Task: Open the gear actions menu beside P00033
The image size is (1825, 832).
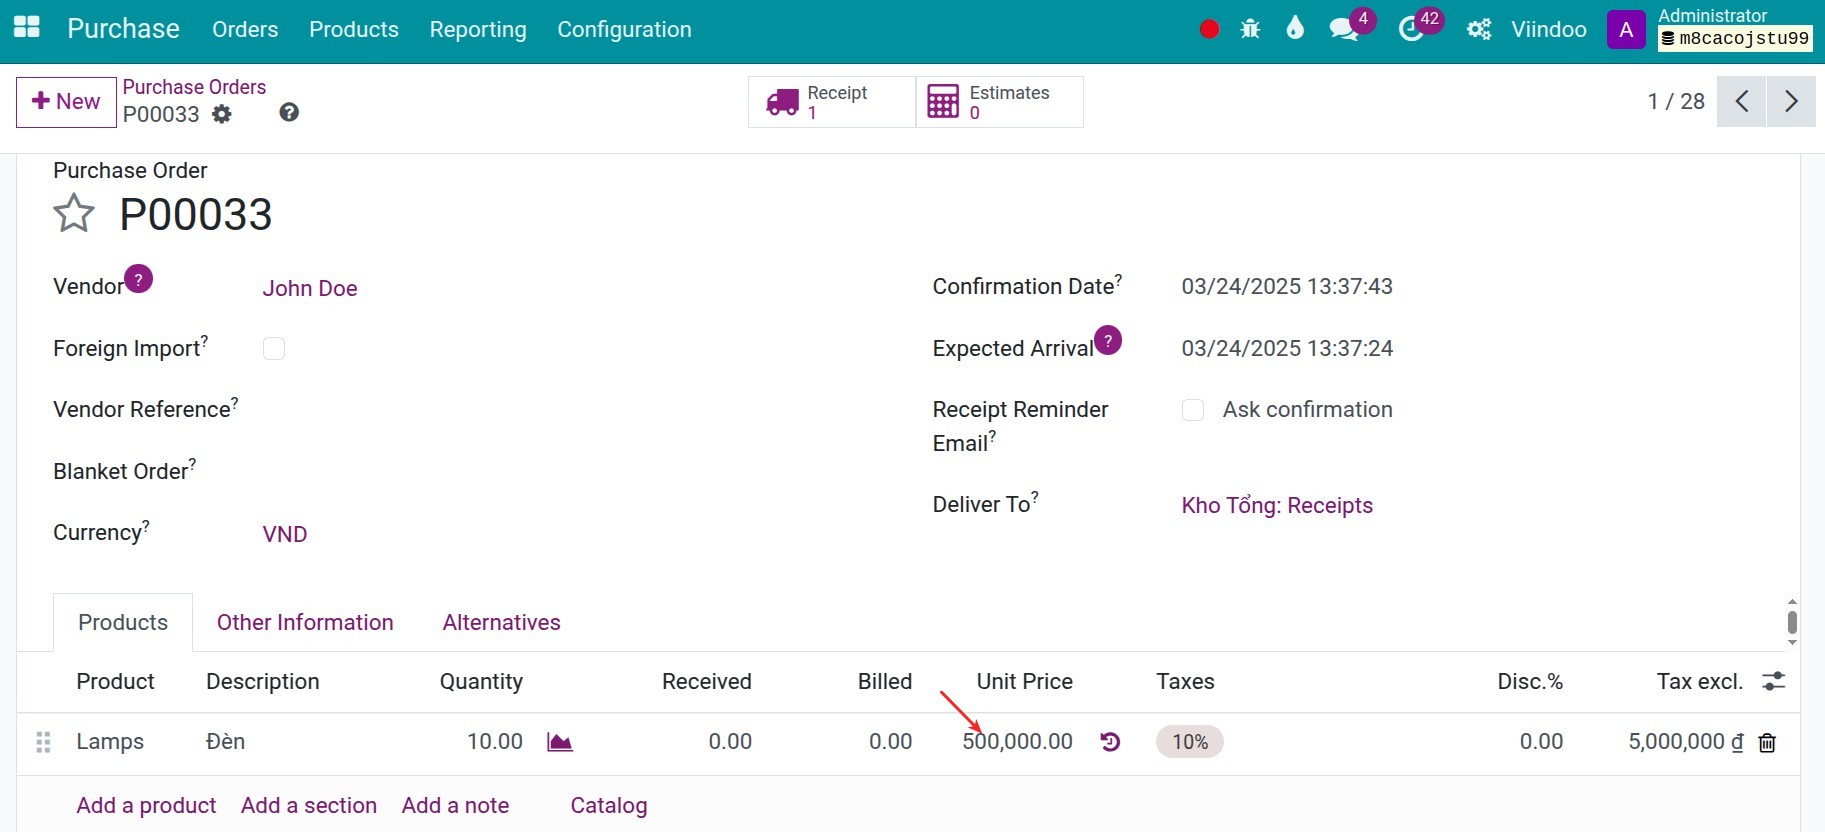Action: (x=222, y=114)
